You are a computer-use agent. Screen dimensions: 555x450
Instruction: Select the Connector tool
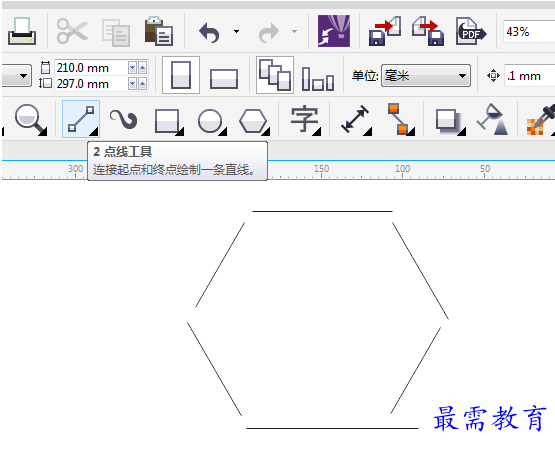[400, 119]
